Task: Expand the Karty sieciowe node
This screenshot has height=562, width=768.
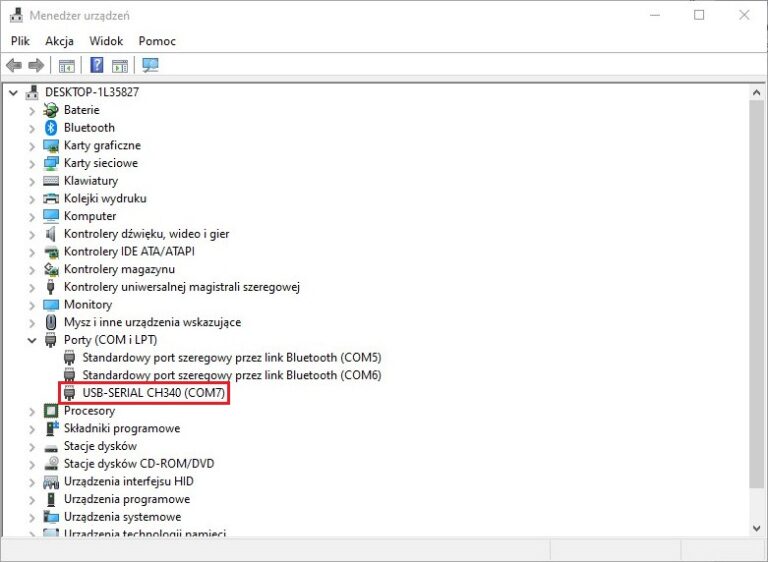Action: [x=32, y=163]
